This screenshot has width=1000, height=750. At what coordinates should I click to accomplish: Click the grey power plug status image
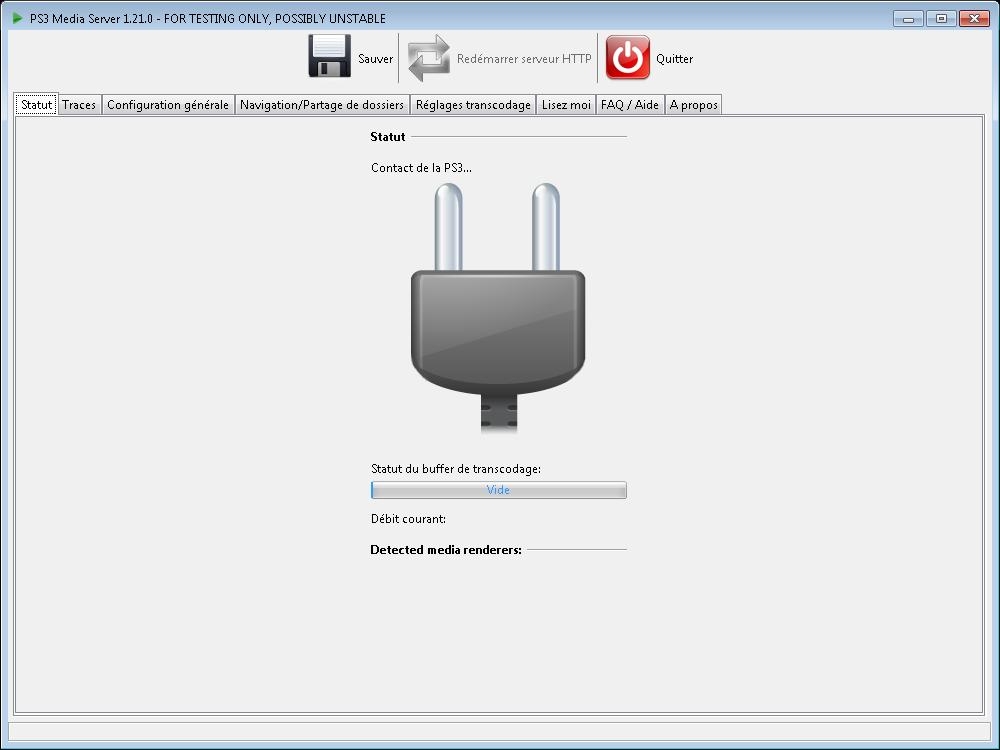click(x=497, y=308)
